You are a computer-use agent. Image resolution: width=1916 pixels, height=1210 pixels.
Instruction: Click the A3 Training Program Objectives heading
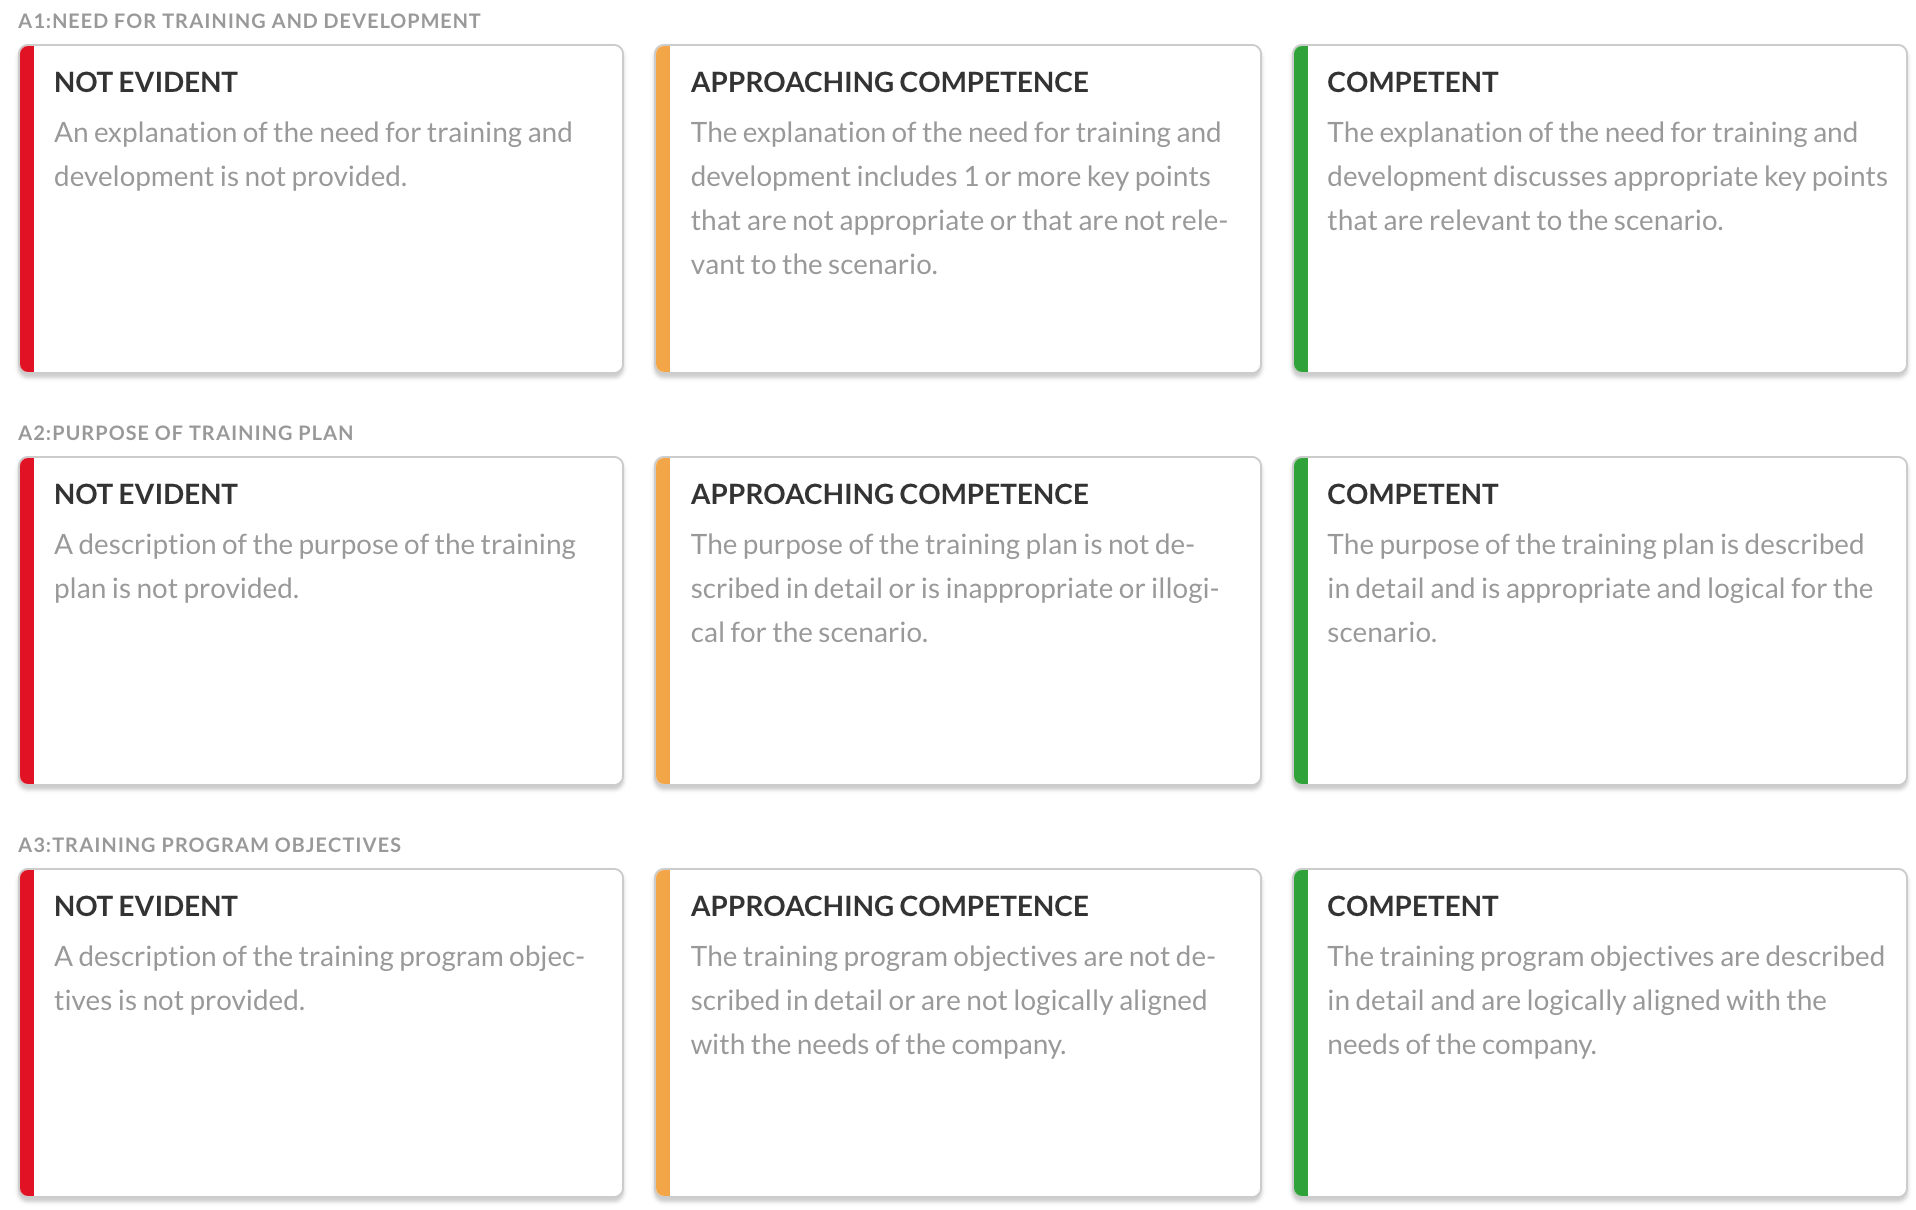point(210,845)
